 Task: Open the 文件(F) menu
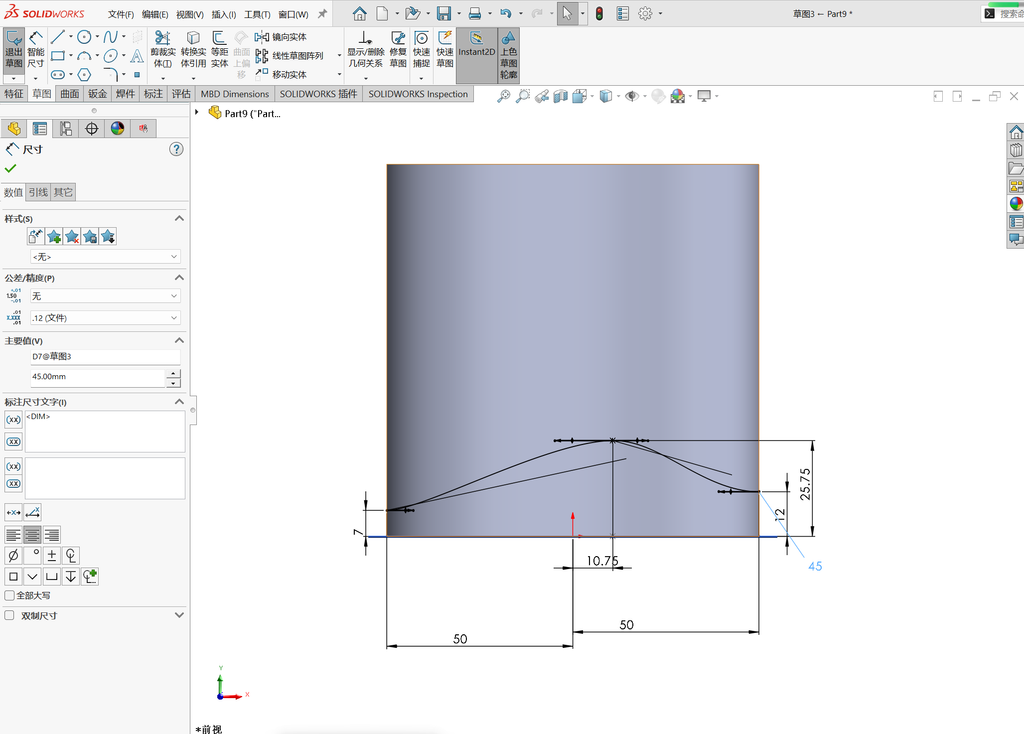120,14
